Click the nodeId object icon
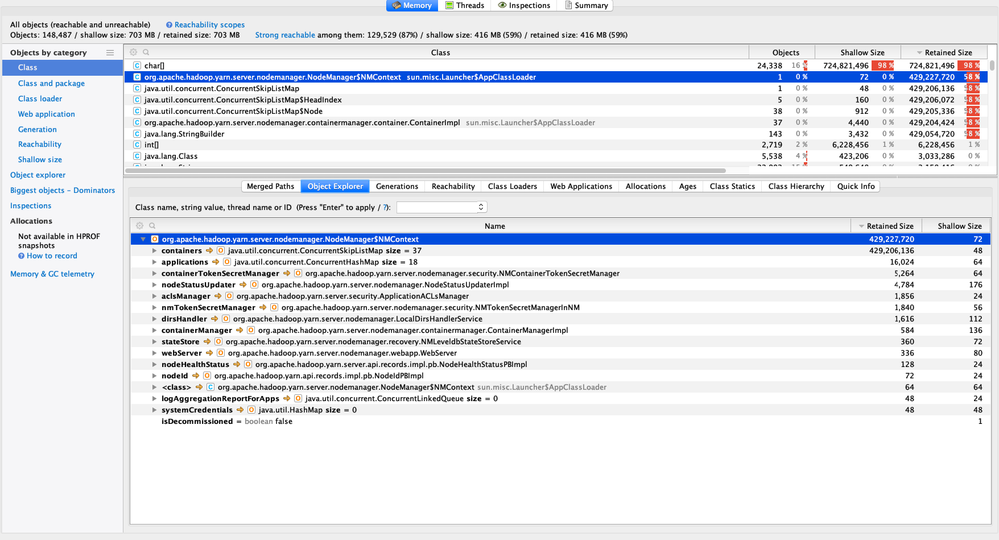The image size is (999, 540). pos(207,376)
